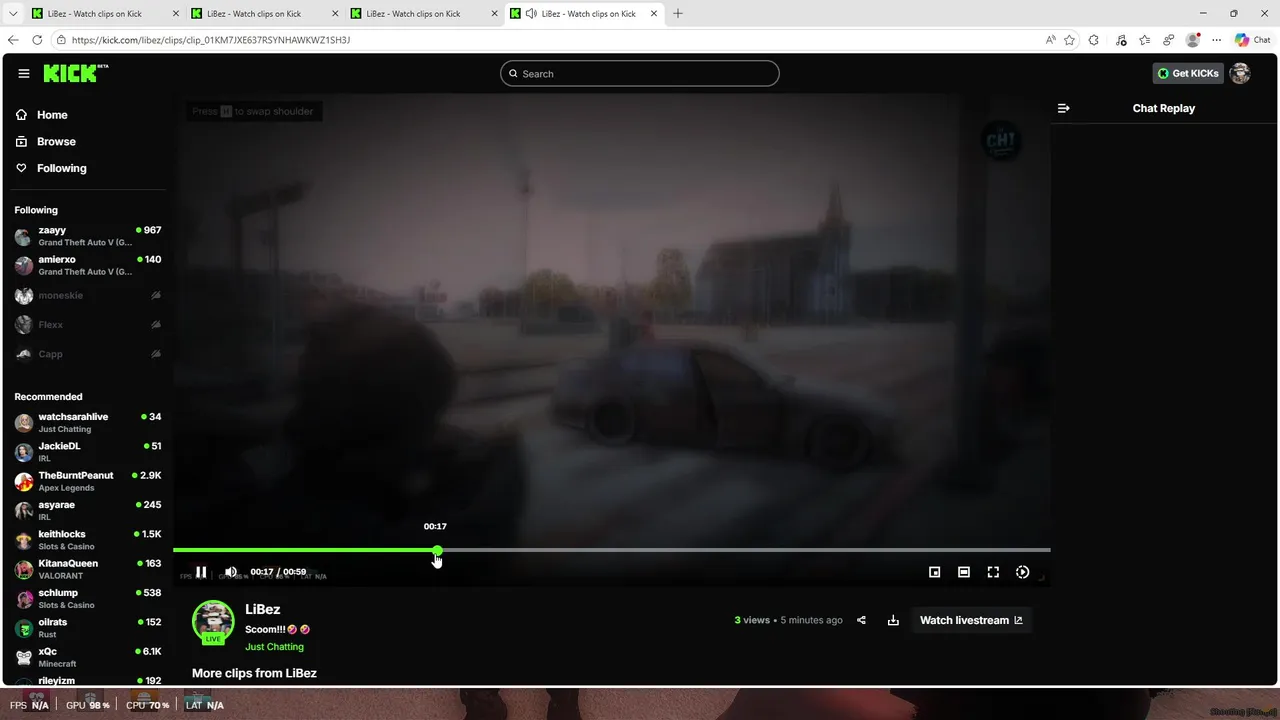1280x720 pixels.
Task: Open LiBez channel avatar
Action: [x=213, y=621]
